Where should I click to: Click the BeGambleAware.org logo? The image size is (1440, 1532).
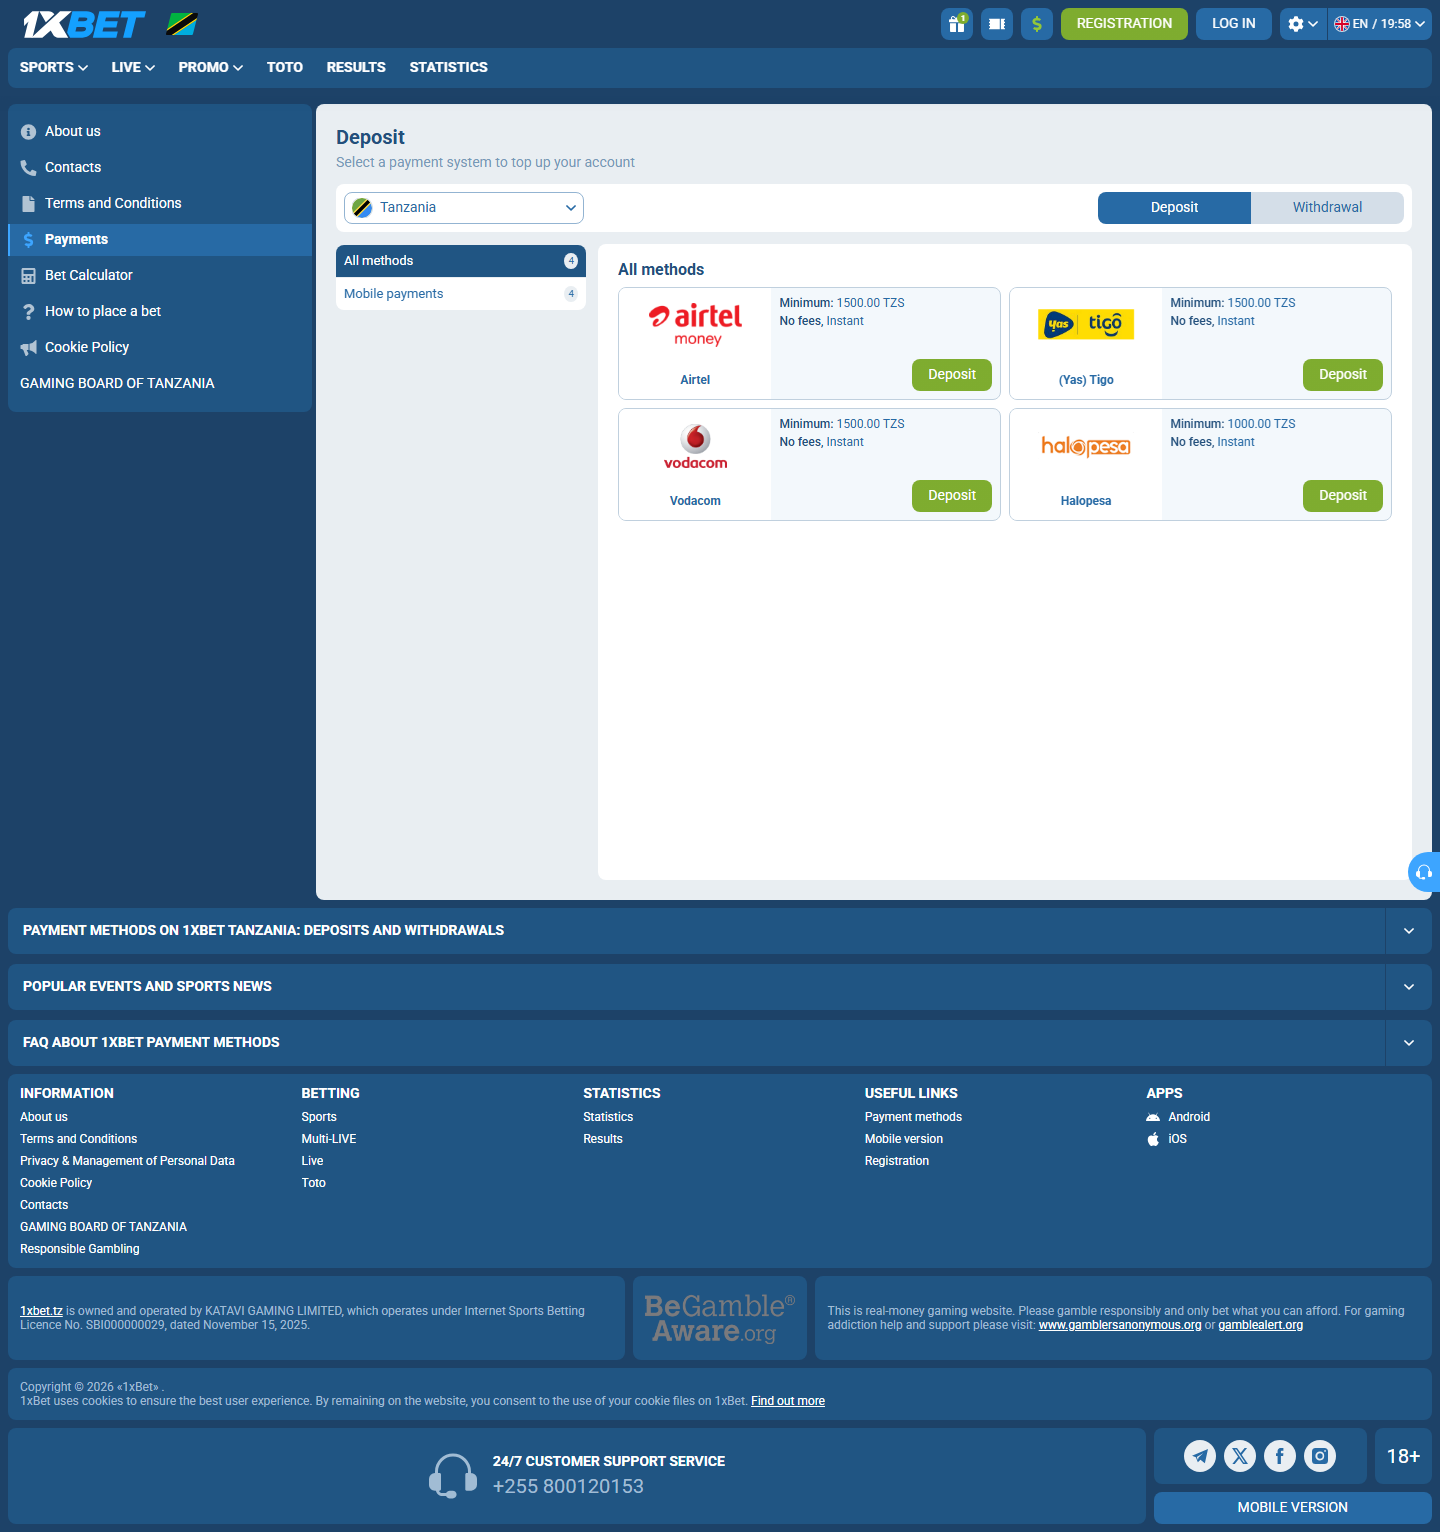(720, 1318)
